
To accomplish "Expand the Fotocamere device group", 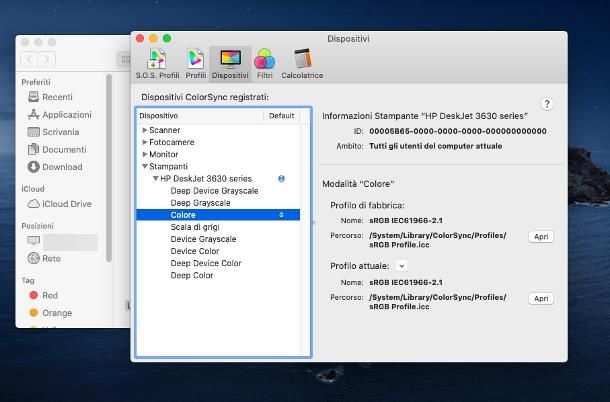I will (x=145, y=142).
